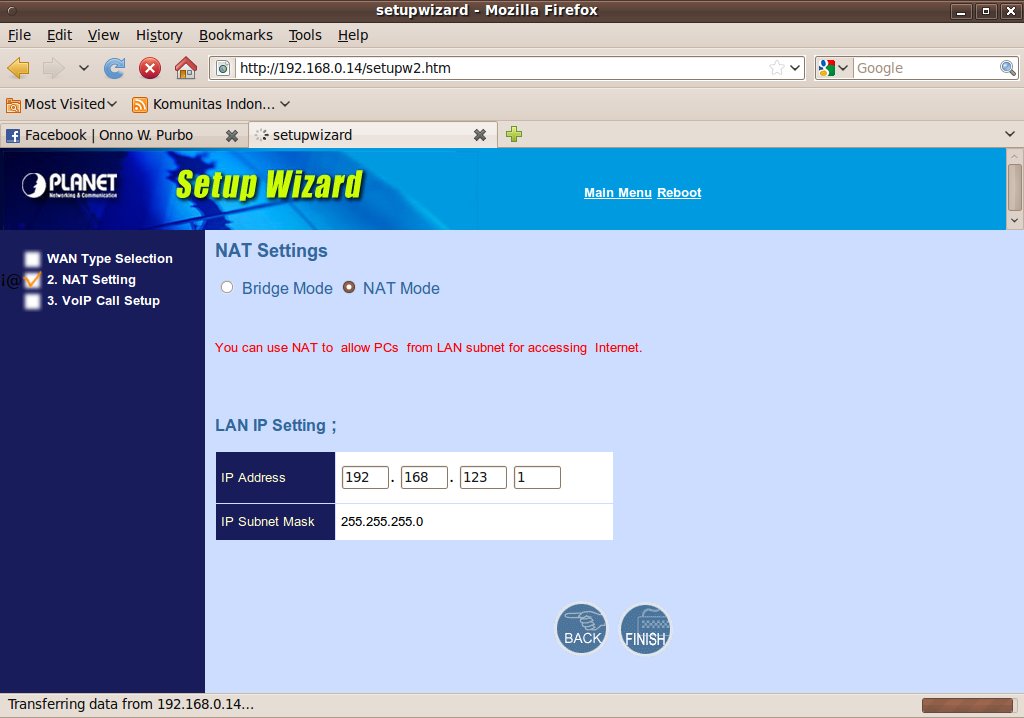This screenshot has height=718, width=1024.
Task: Click third IP octet field showing 123
Action: 483,478
